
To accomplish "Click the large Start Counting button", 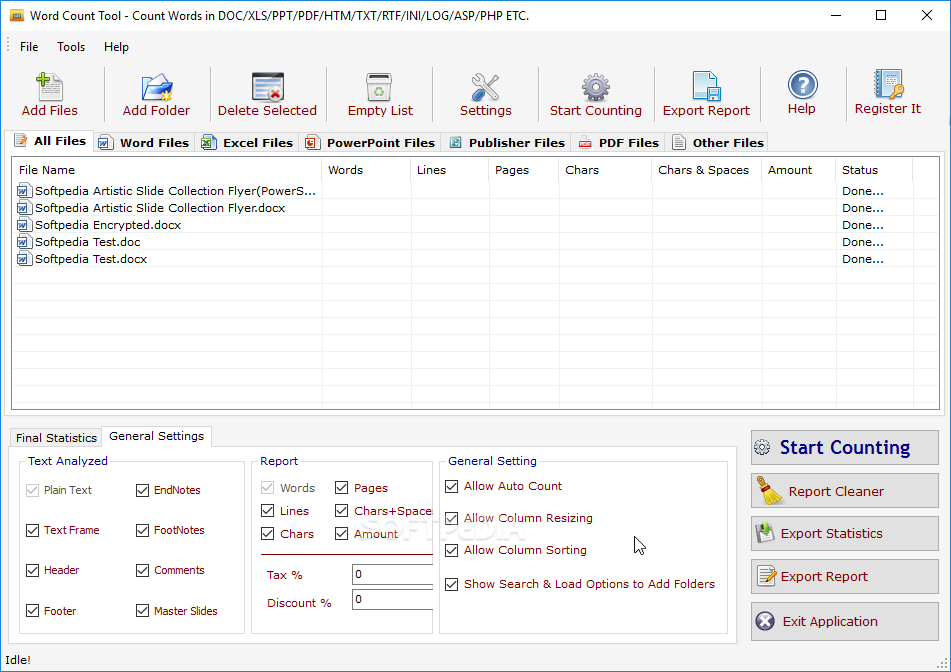I will pyautogui.click(x=844, y=448).
